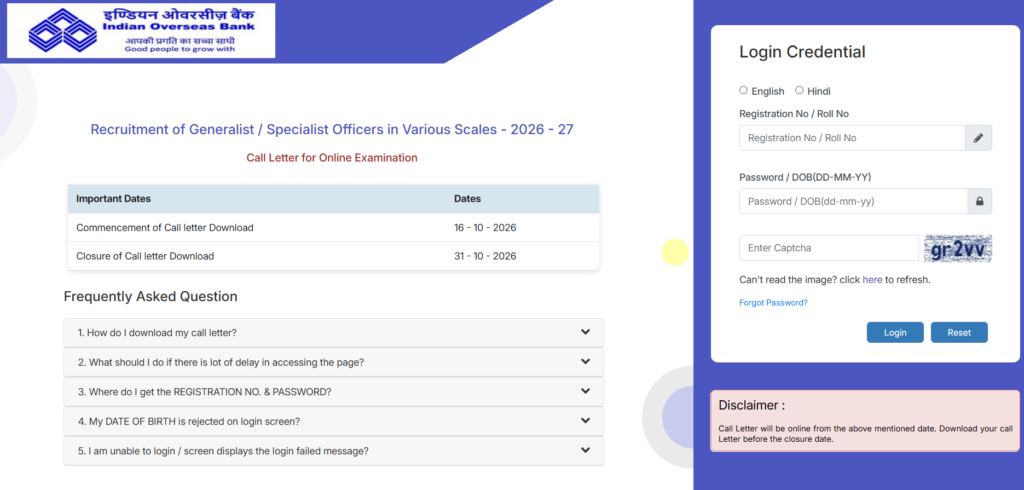The height and width of the screenshot is (490, 1024).
Task: Click the 'Login Credential' heading
Action: (x=803, y=52)
